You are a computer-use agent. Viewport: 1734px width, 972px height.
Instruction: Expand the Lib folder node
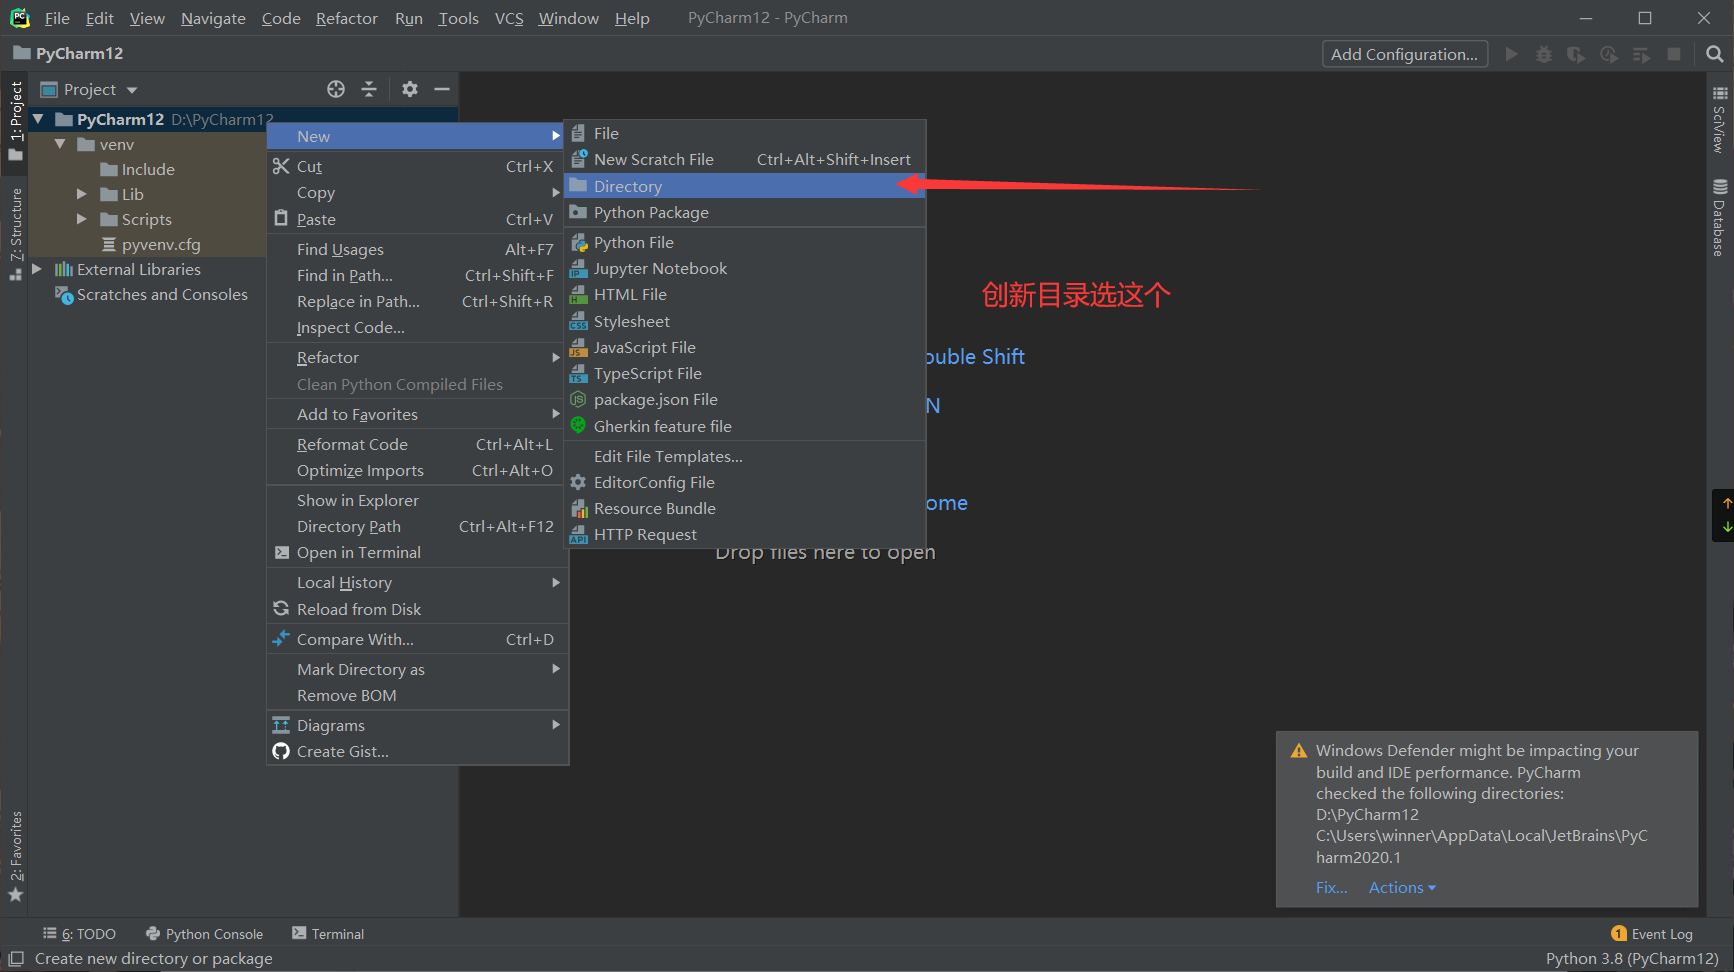[82, 194]
